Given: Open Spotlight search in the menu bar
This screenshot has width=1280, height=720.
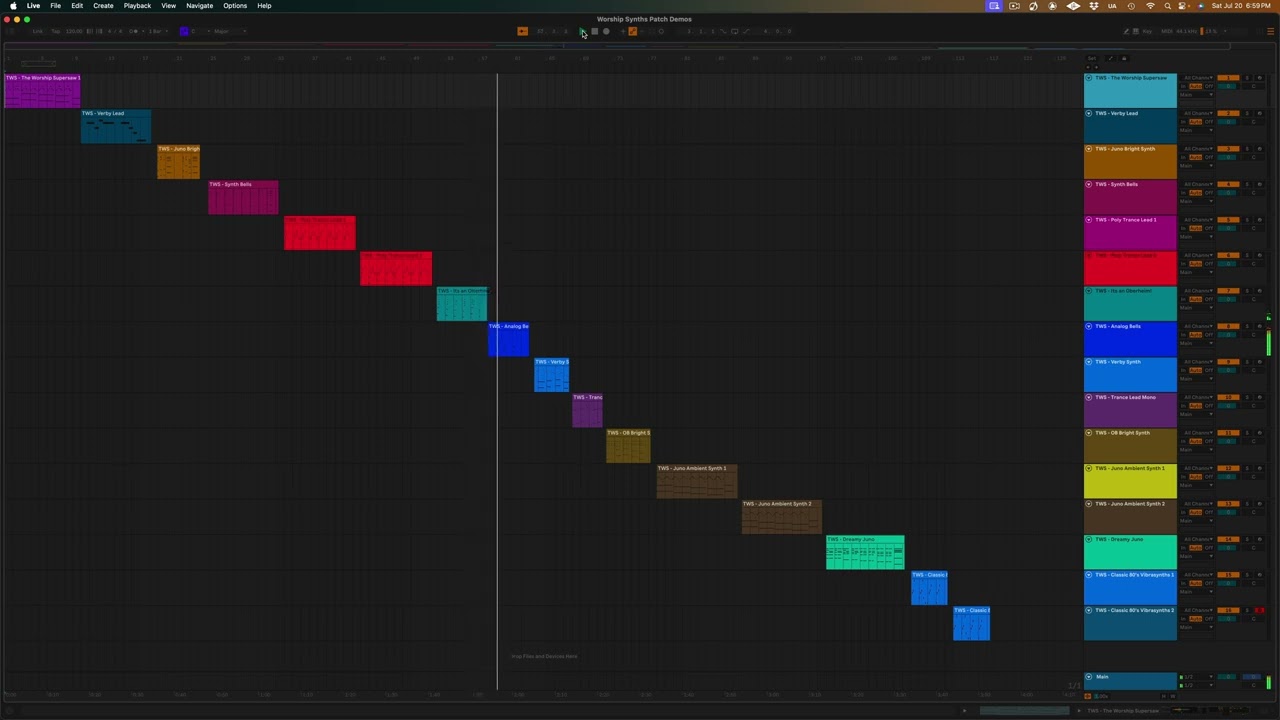Looking at the screenshot, I should pyautogui.click(x=1168, y=6).
